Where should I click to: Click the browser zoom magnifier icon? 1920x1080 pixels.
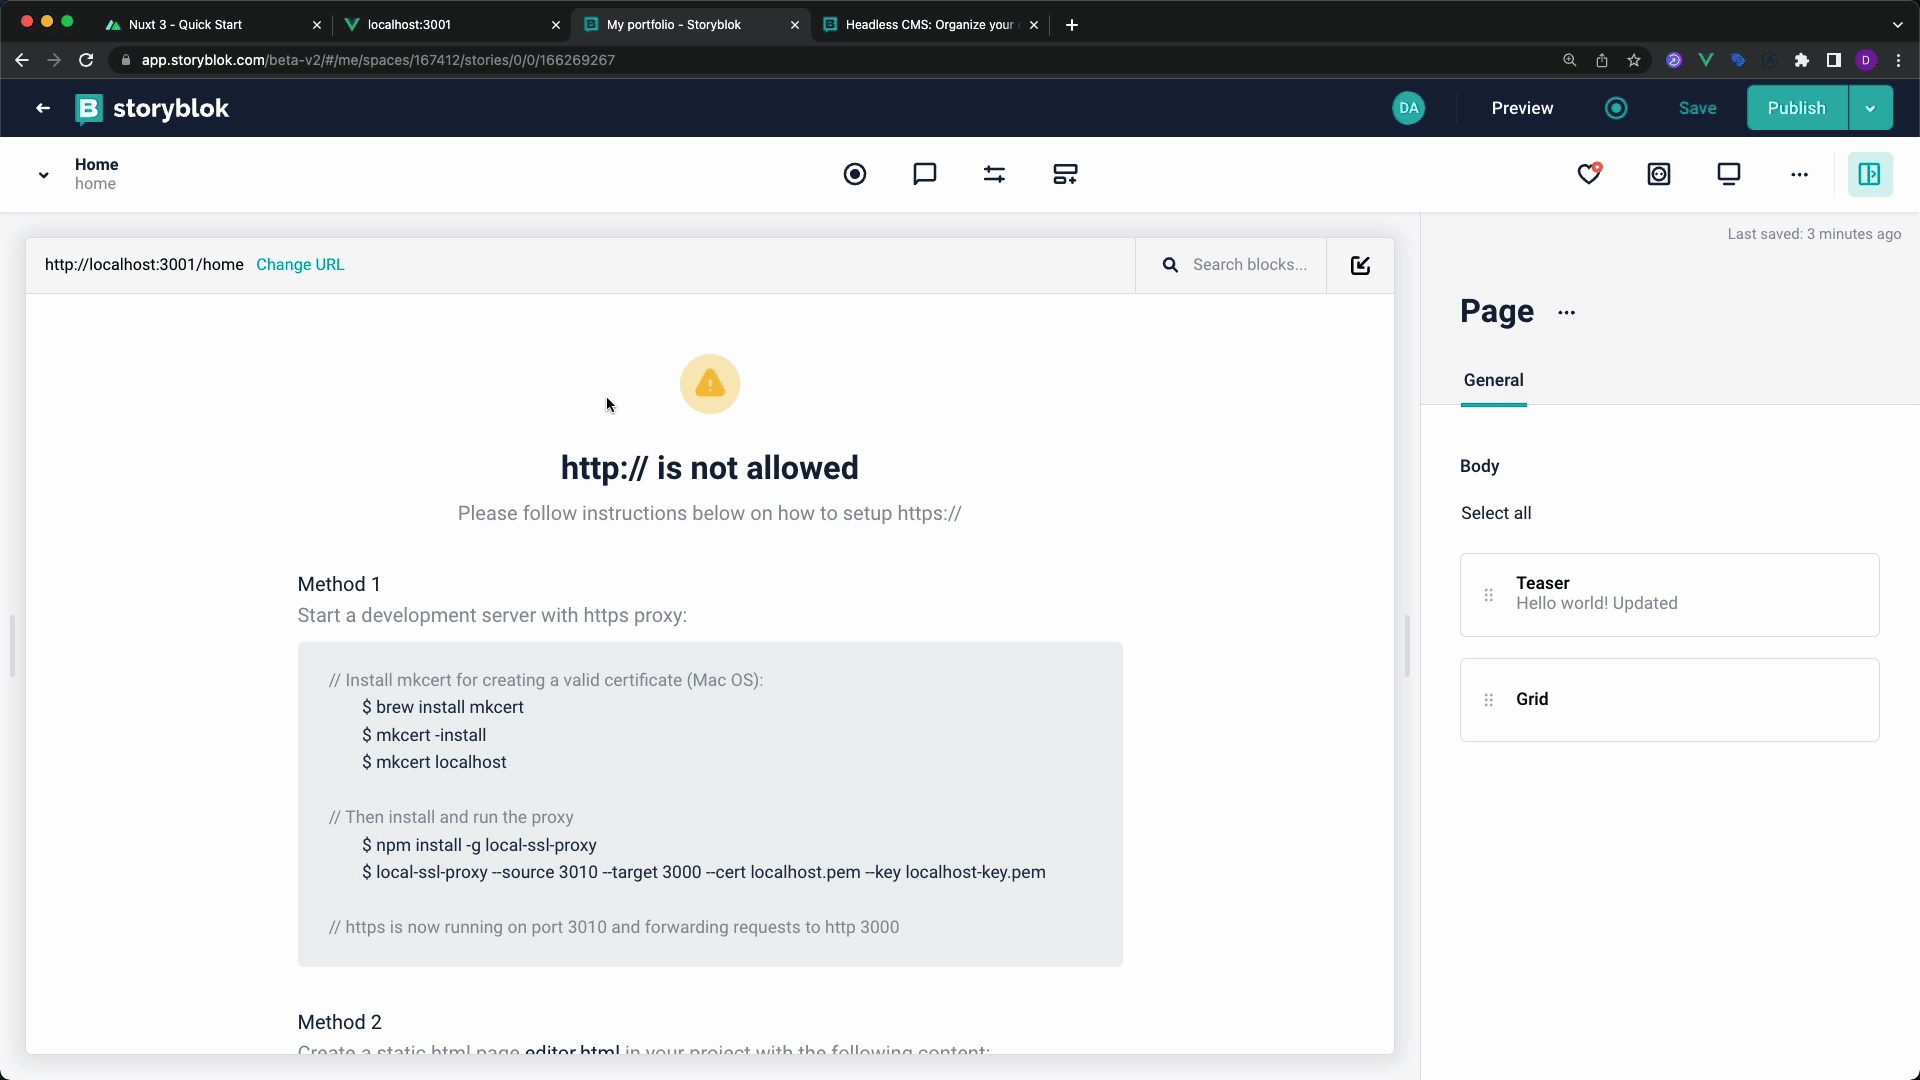[x=1570, y=60]
